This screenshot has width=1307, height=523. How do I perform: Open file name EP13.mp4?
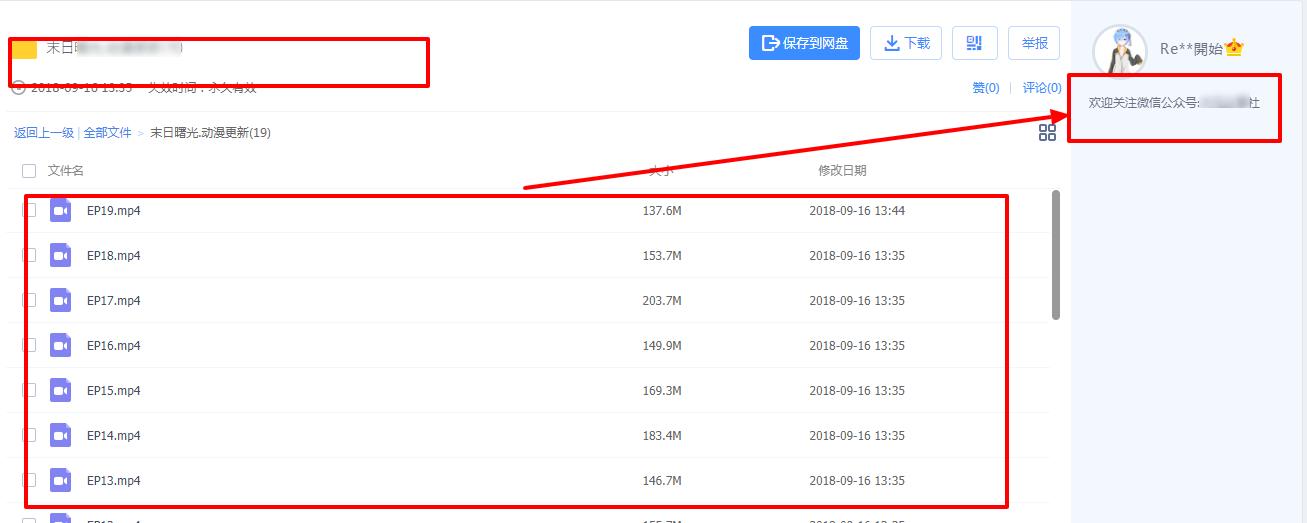pyautogui.click(x=114, y=480)
